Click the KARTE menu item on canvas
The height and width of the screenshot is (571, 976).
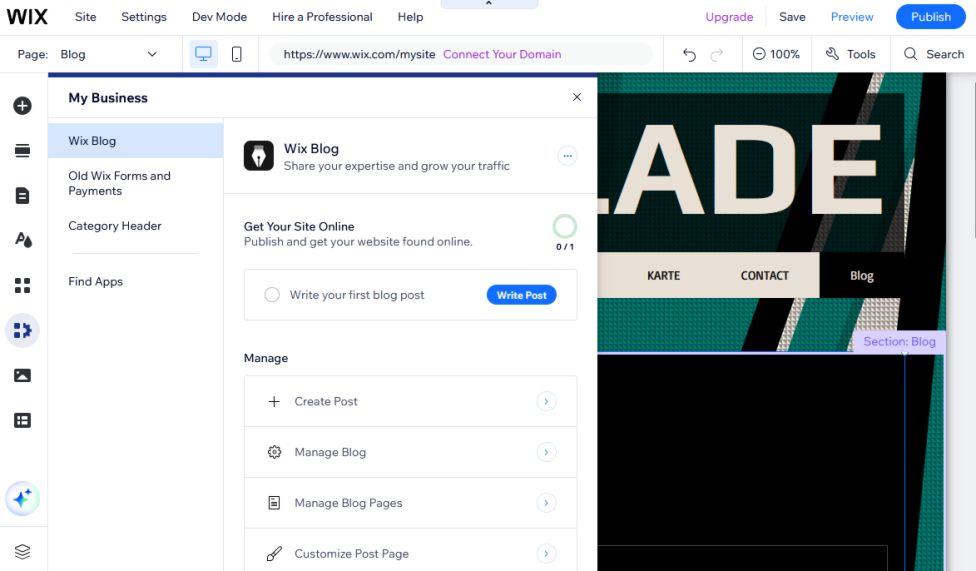[x=663, y=275]
